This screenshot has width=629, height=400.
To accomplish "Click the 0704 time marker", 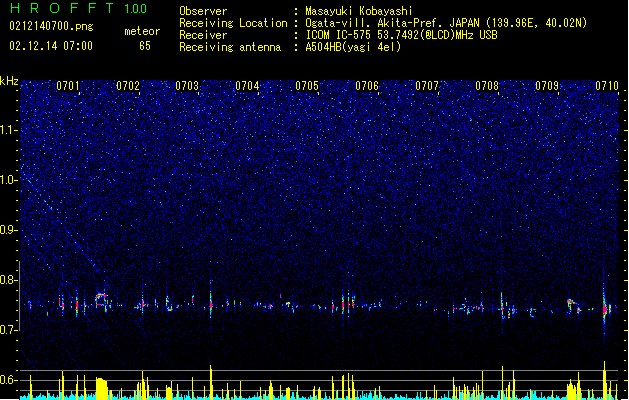I will (247, 86).
